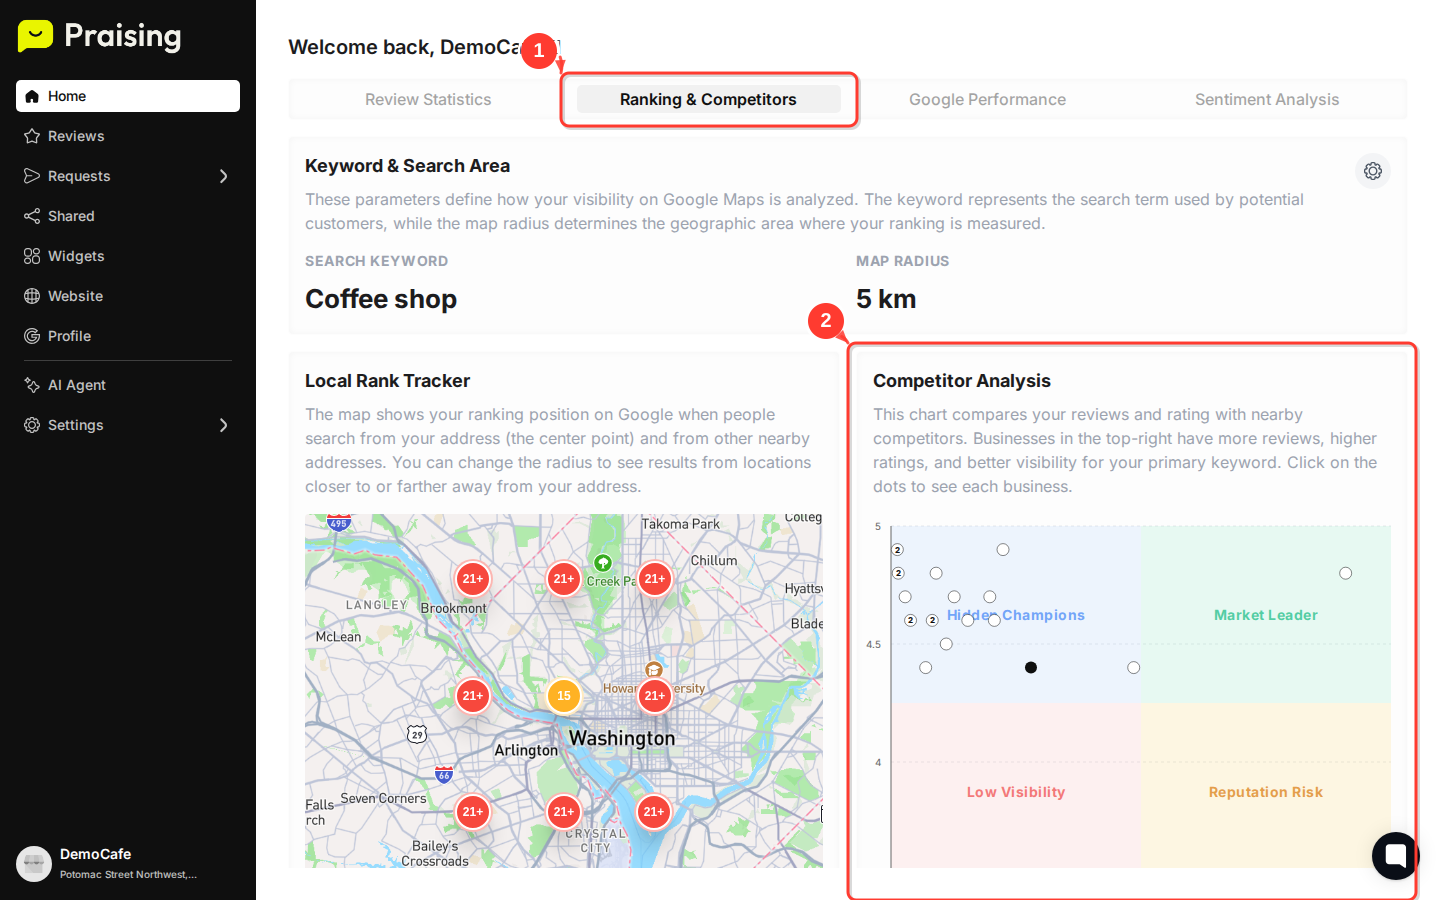
Task: Click the filled black dot in Competitor Analysis
Action: point(1031,667)
